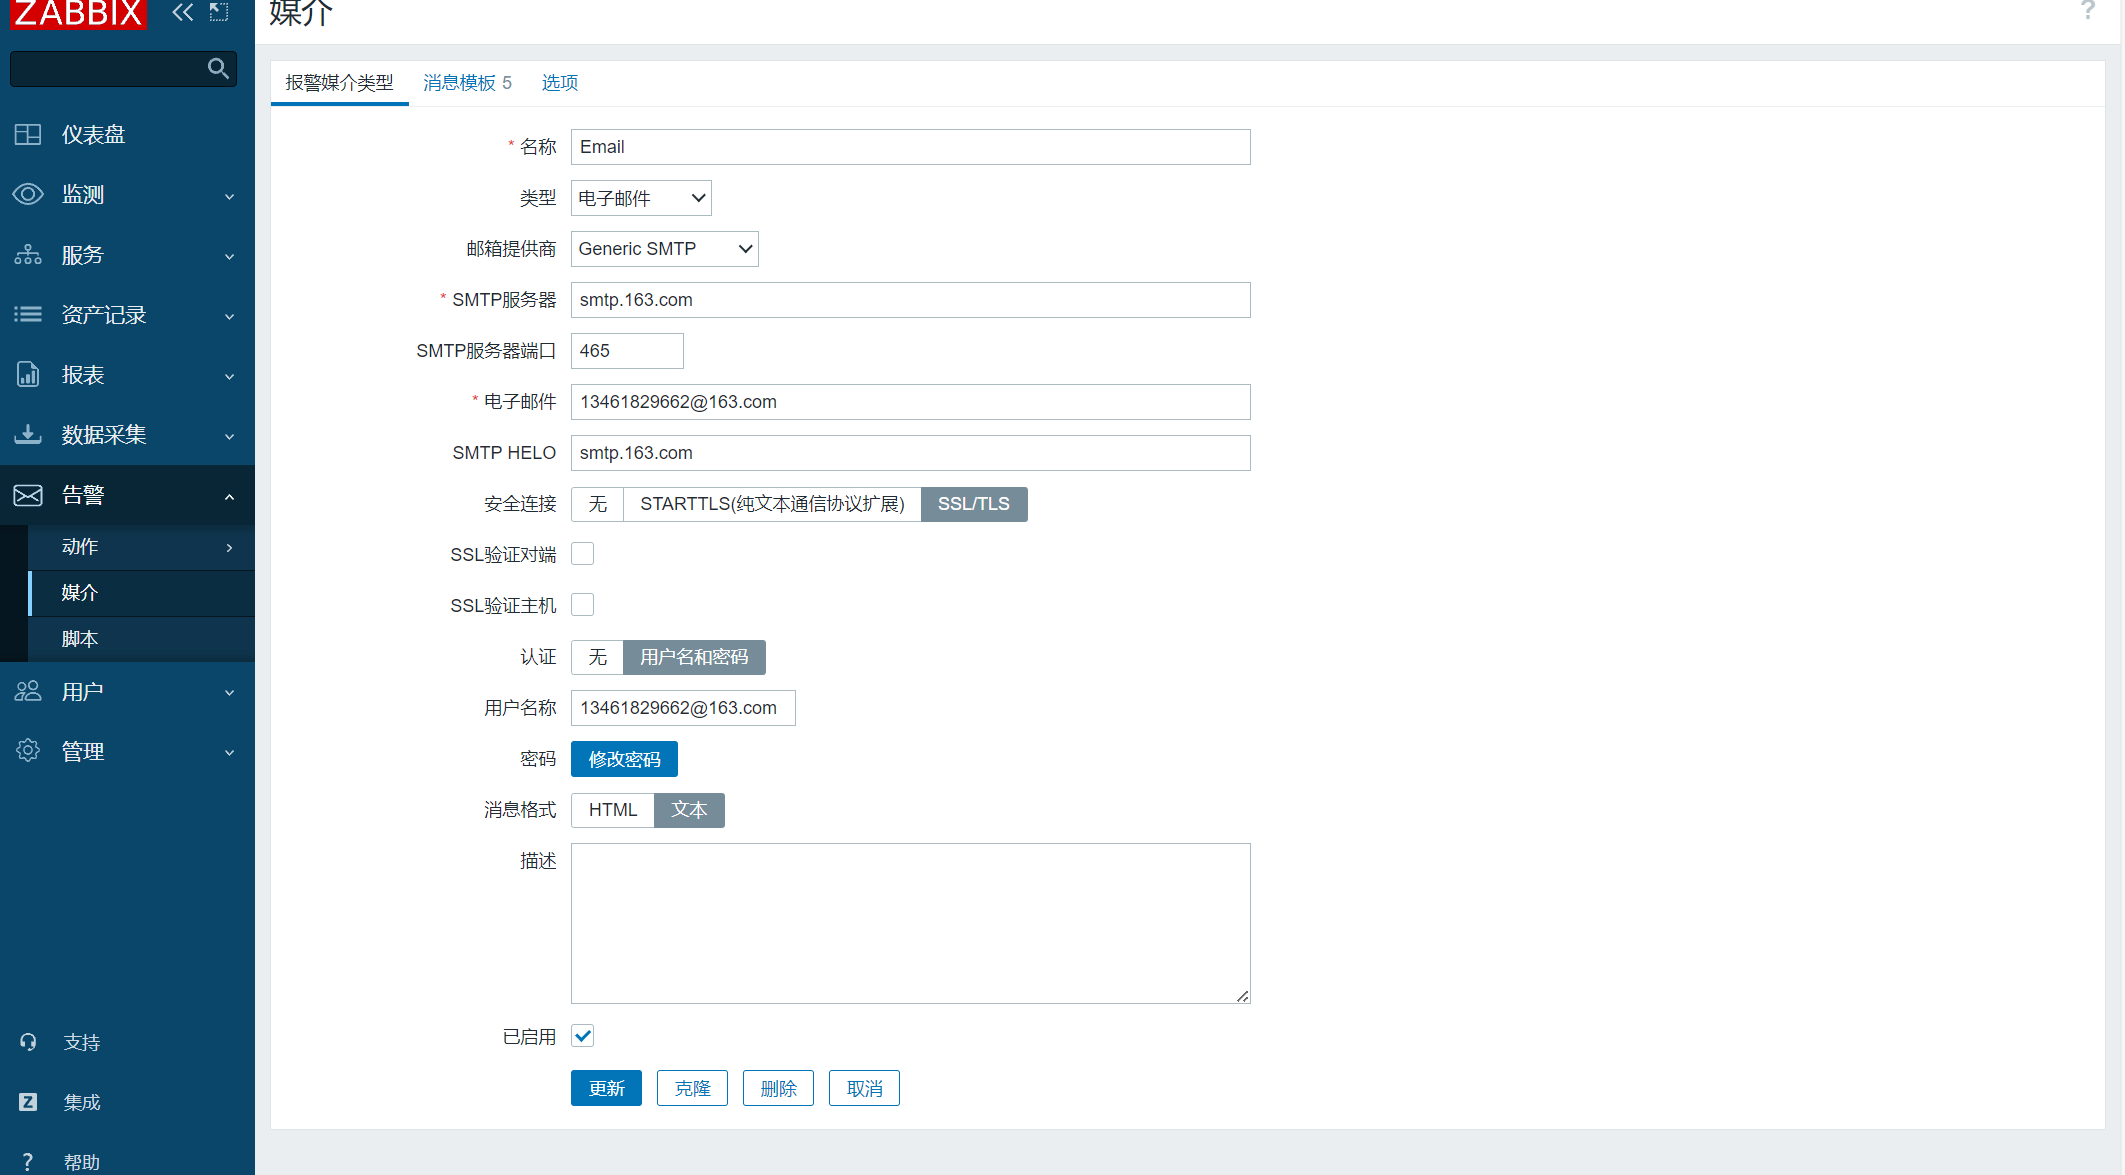The image size is (2125, 1175).
Task: Select 无 for 安全连接
Action: tap(598, 504)
